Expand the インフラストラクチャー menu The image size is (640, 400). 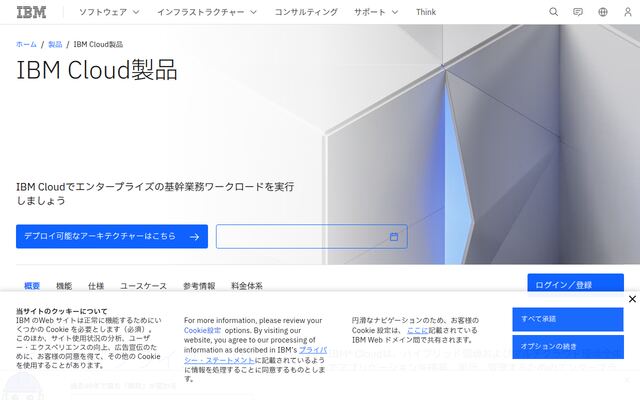pyautogui.click(x=207, y=12)
